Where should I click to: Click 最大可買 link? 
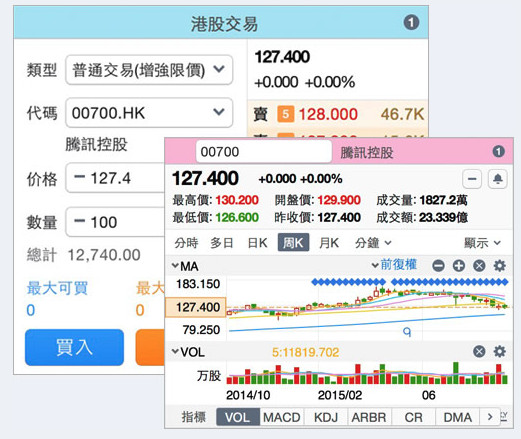pos(57,288)
